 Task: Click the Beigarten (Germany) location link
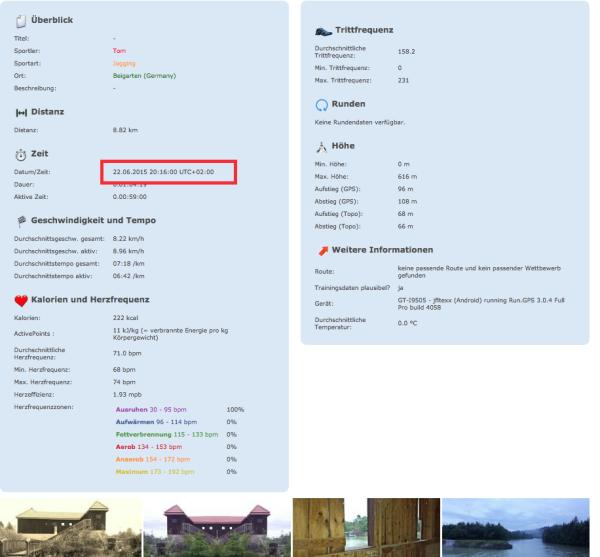[146, 75]
